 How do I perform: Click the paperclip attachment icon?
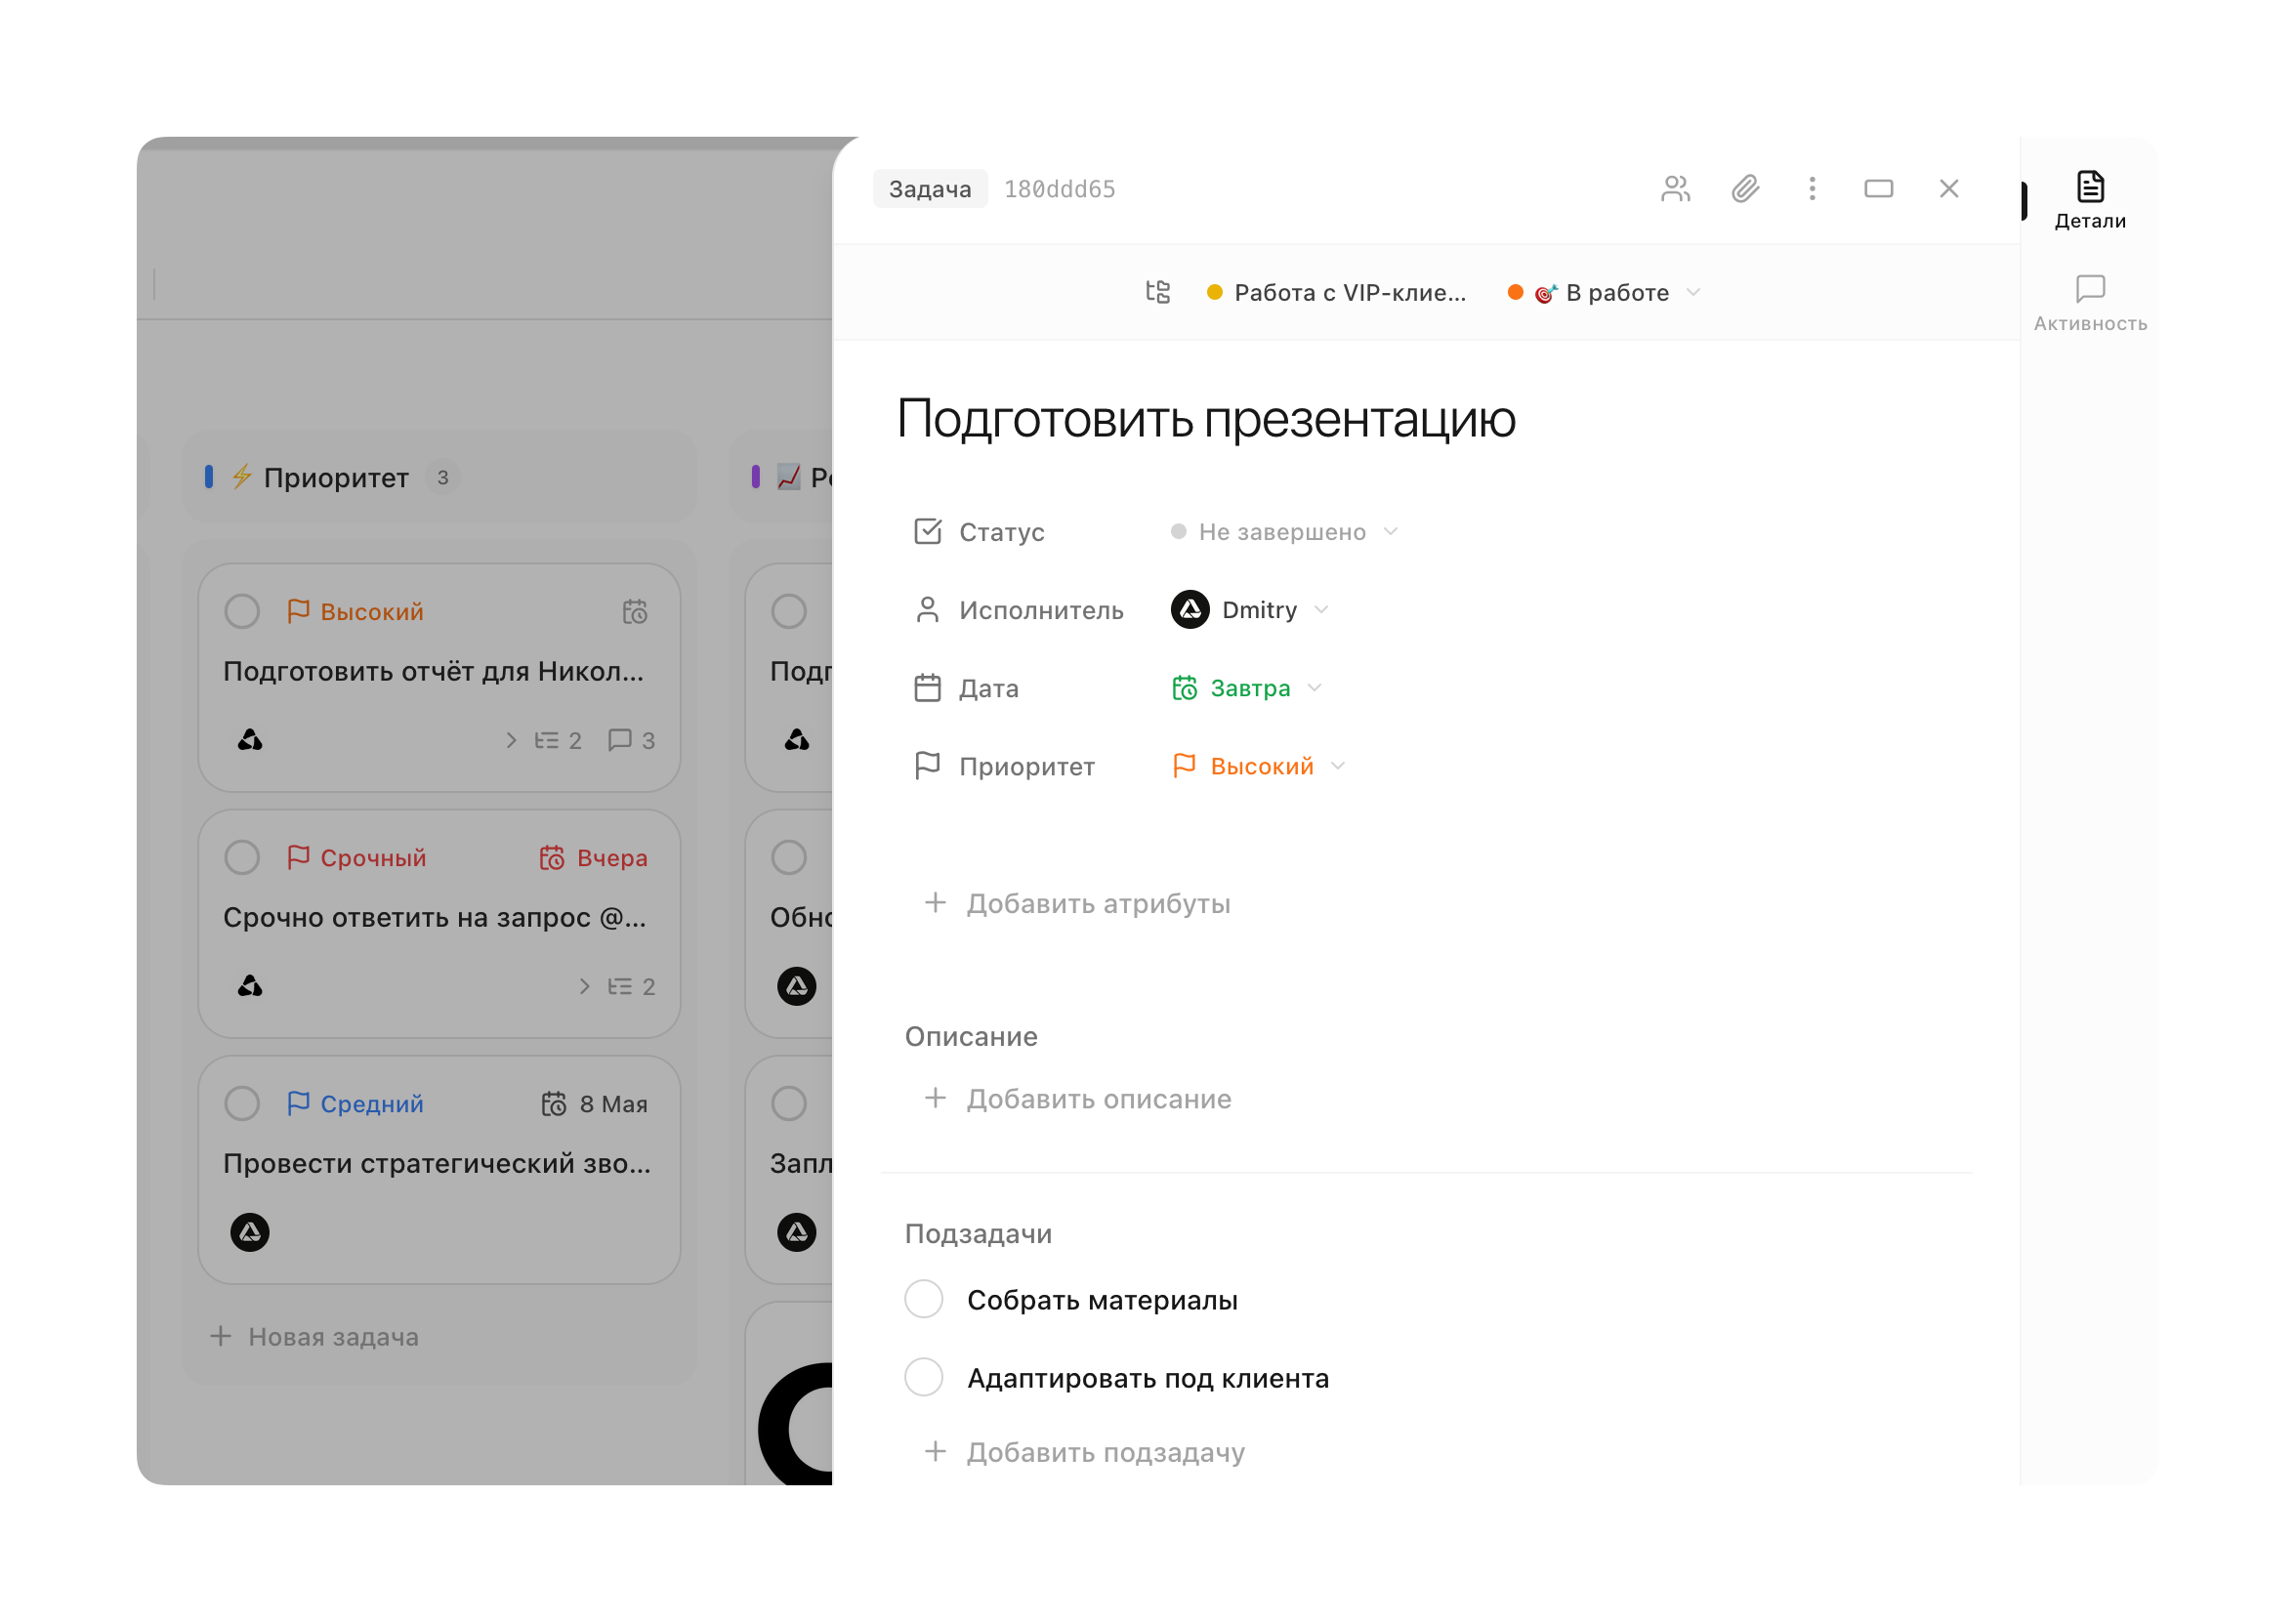click(x=1745, y=189)
